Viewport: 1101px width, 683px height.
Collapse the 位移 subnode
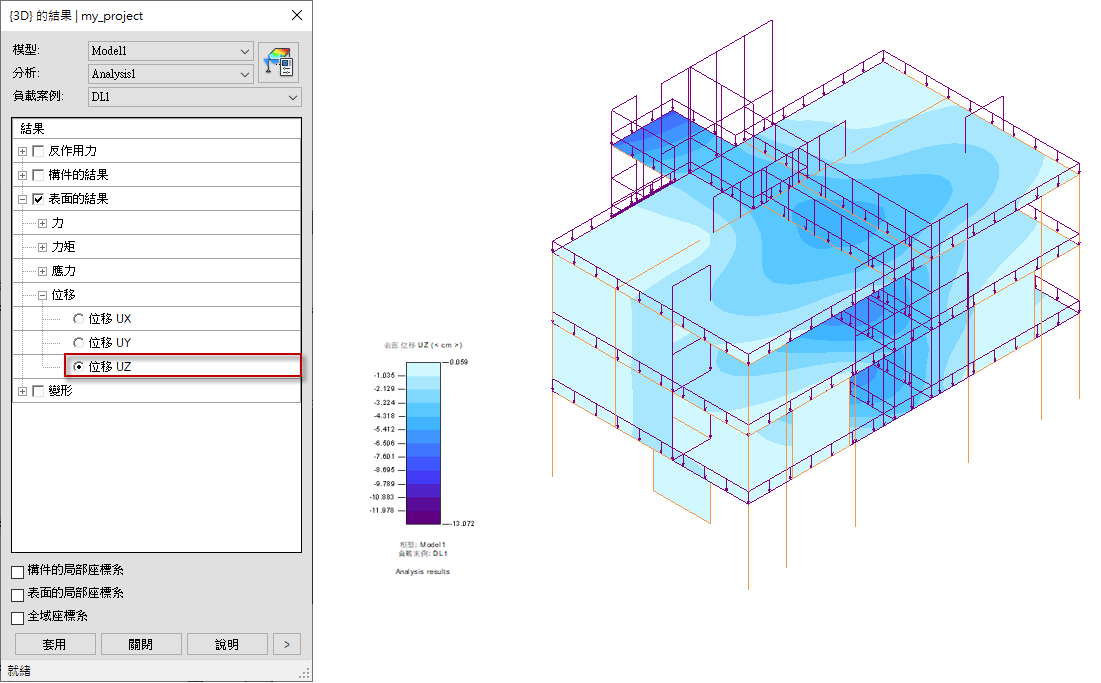42,295
